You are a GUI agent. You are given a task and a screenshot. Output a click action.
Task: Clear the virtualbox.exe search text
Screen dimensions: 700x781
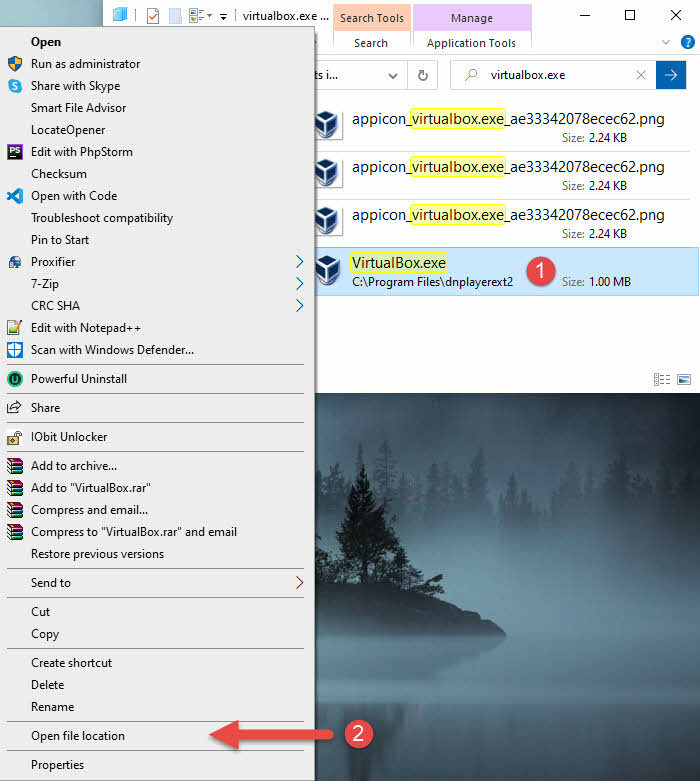point(641,75)
